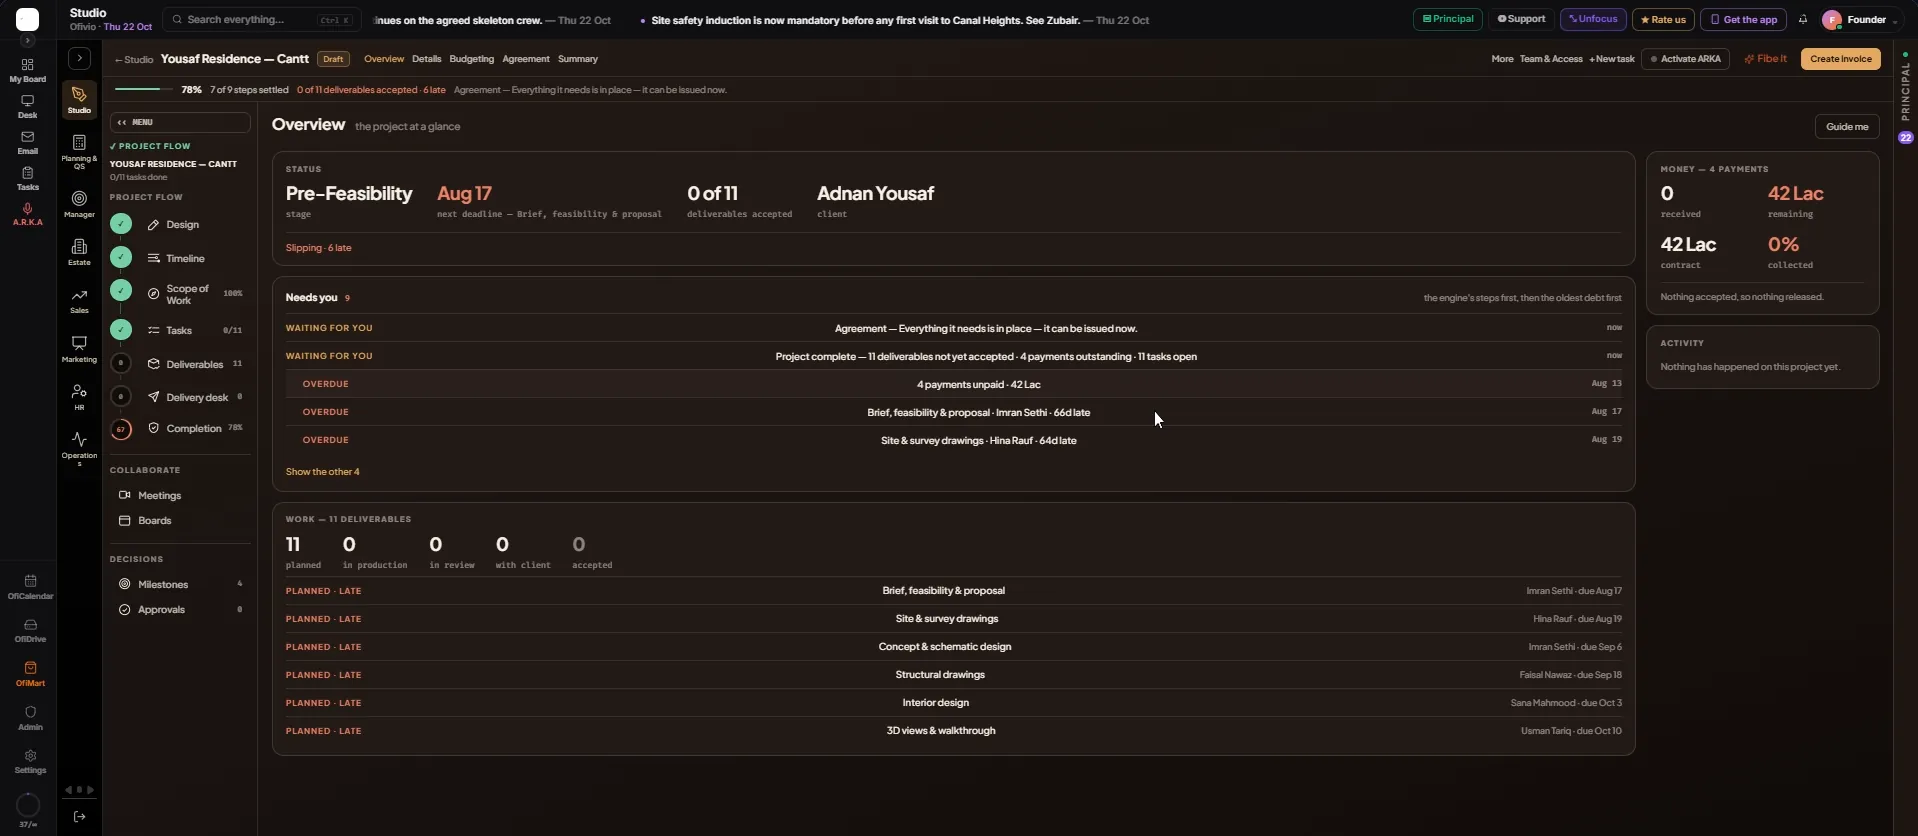The width and height of the screenshot is (1918, 836).
Task: Open Meetings under Collaborate
Action: pyautogui.click(x=159, y=495)
